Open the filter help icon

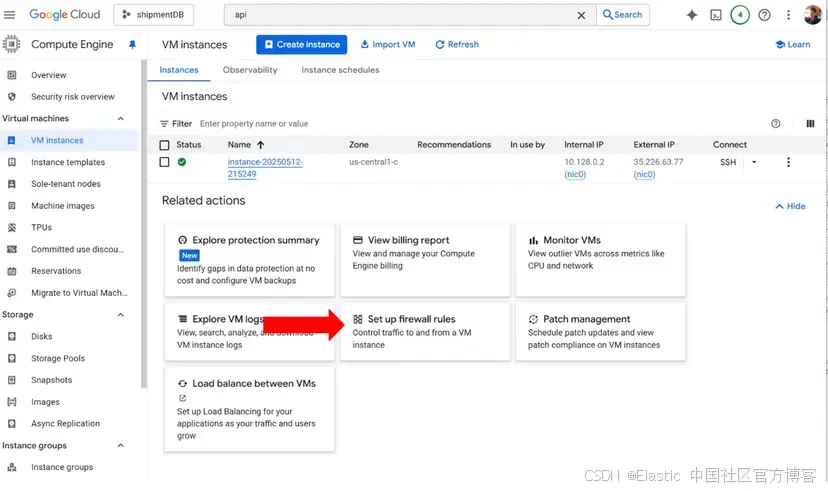click(776, 124)
